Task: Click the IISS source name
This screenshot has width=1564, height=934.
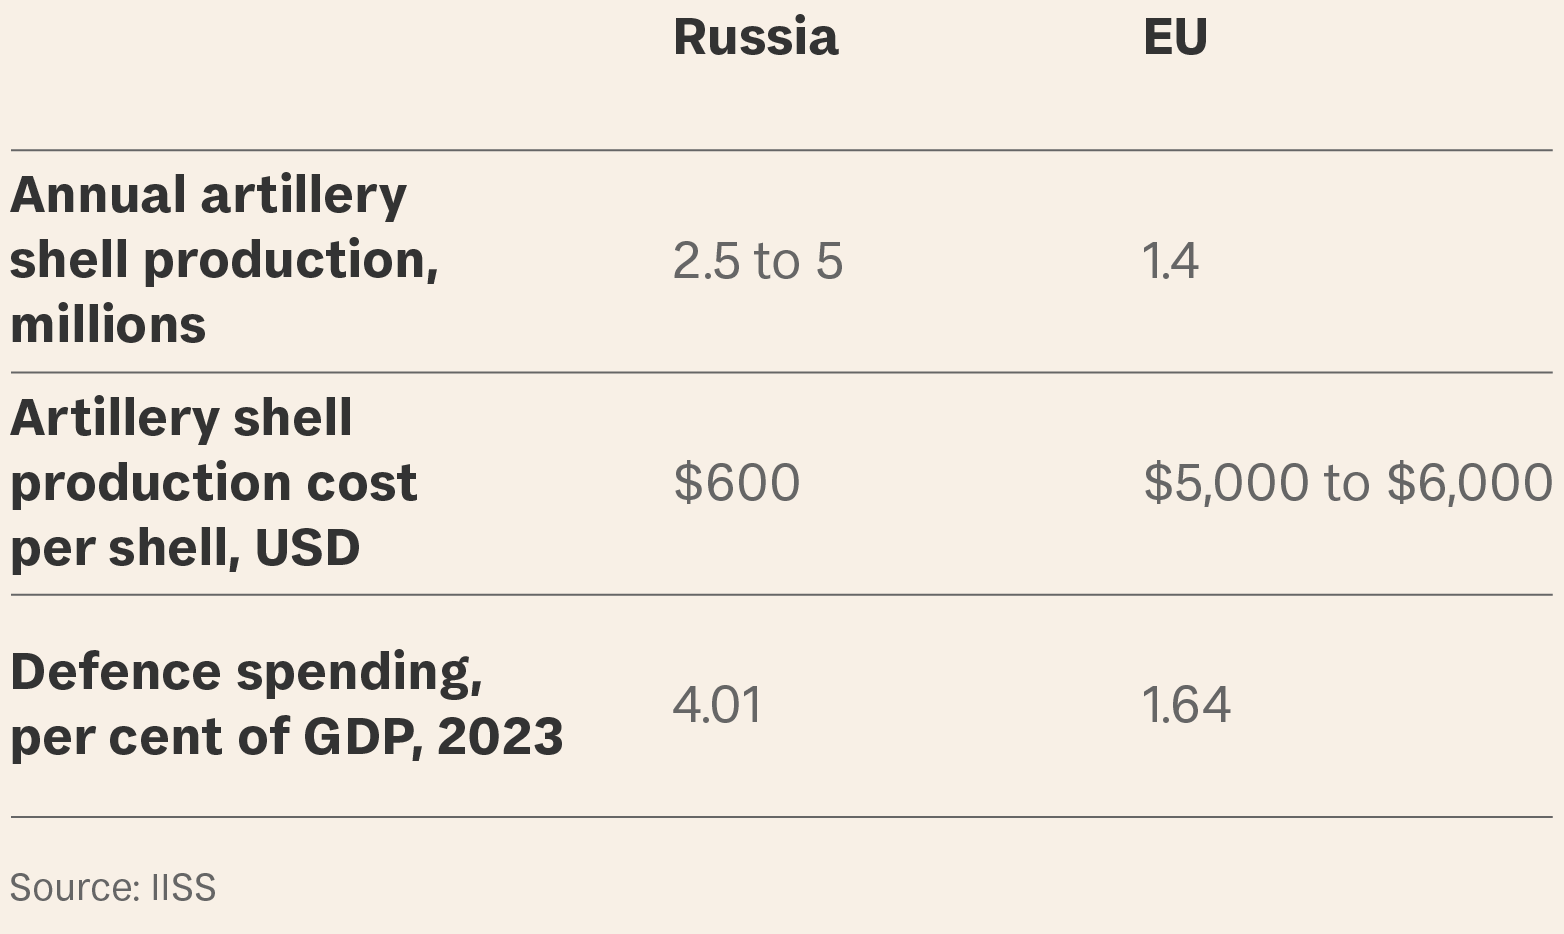Action: click(x=183, y=888)
